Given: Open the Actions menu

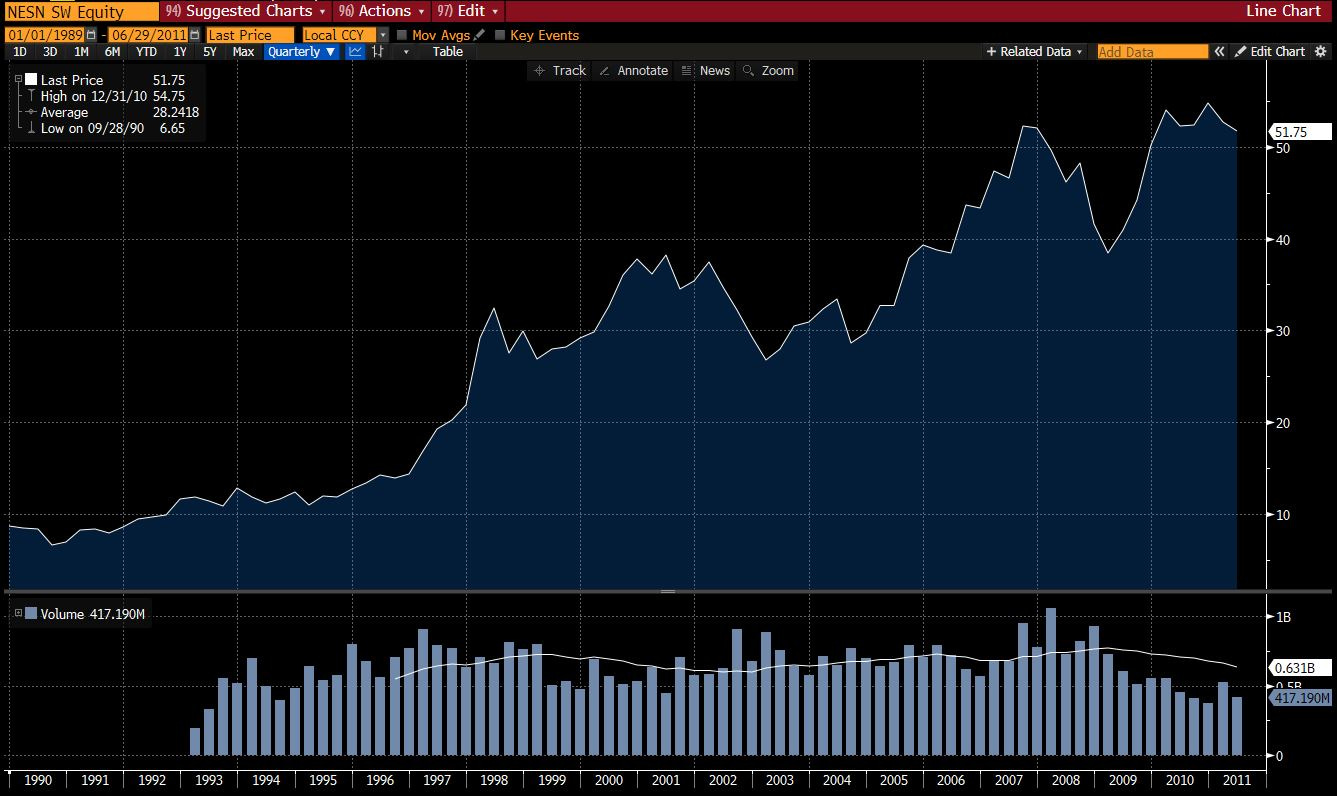Looking at the screenshot, I should pyautogui.click(x=382, y=11).
